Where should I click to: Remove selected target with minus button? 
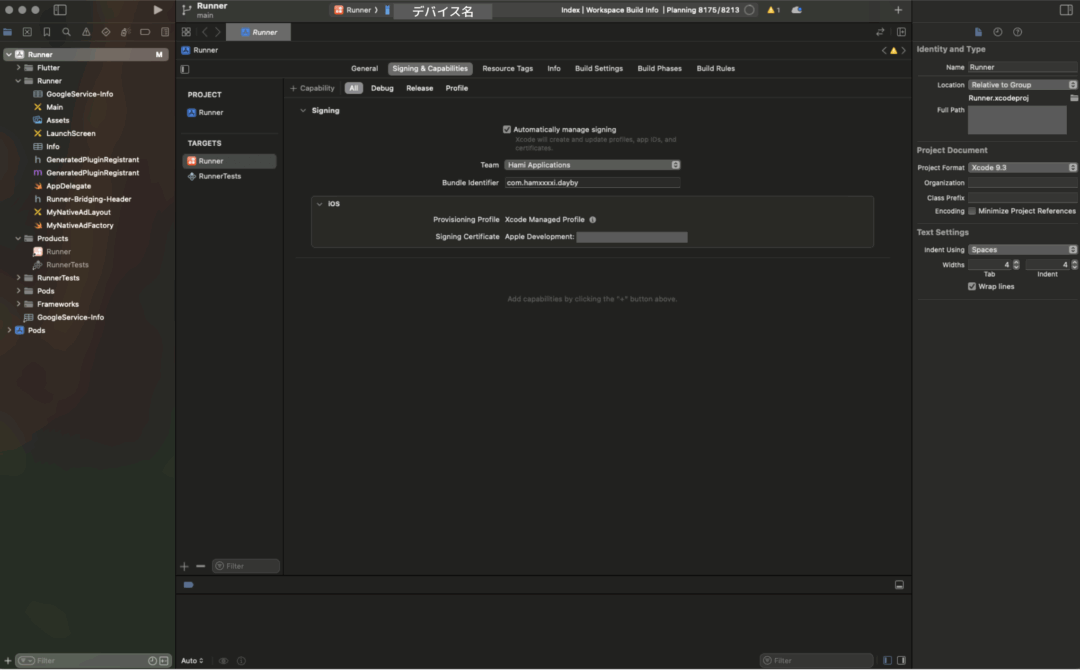(200, 566)
